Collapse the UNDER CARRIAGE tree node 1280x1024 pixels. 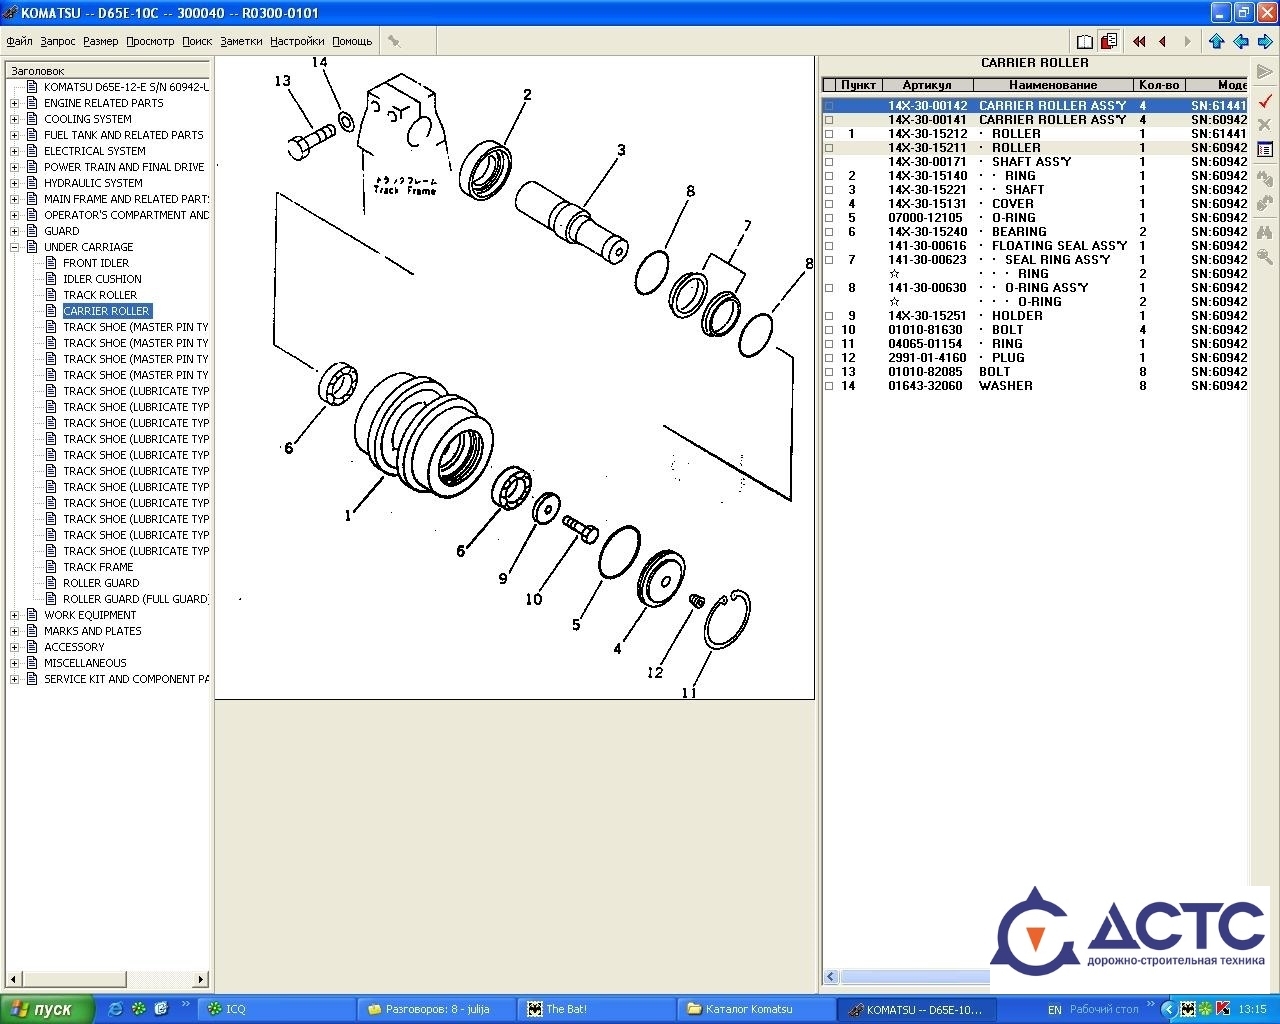[14, 247]
